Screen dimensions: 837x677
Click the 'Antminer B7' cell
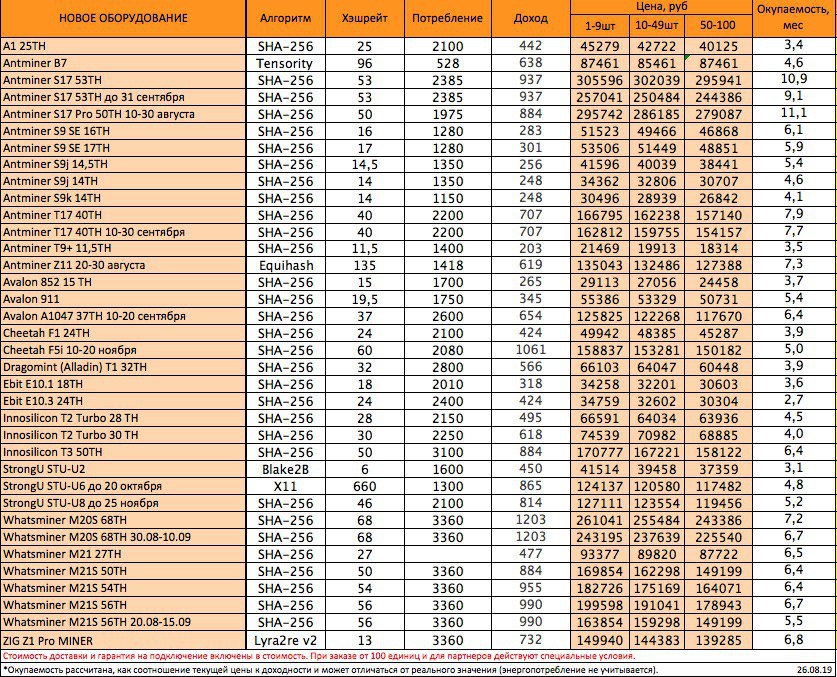point(123,63)
